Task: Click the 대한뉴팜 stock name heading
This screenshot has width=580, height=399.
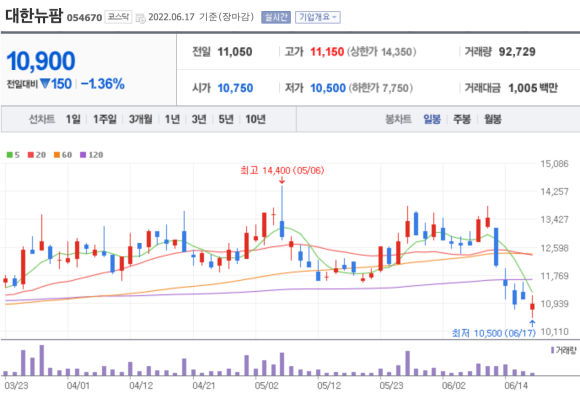Action: (x=34, y=16)
